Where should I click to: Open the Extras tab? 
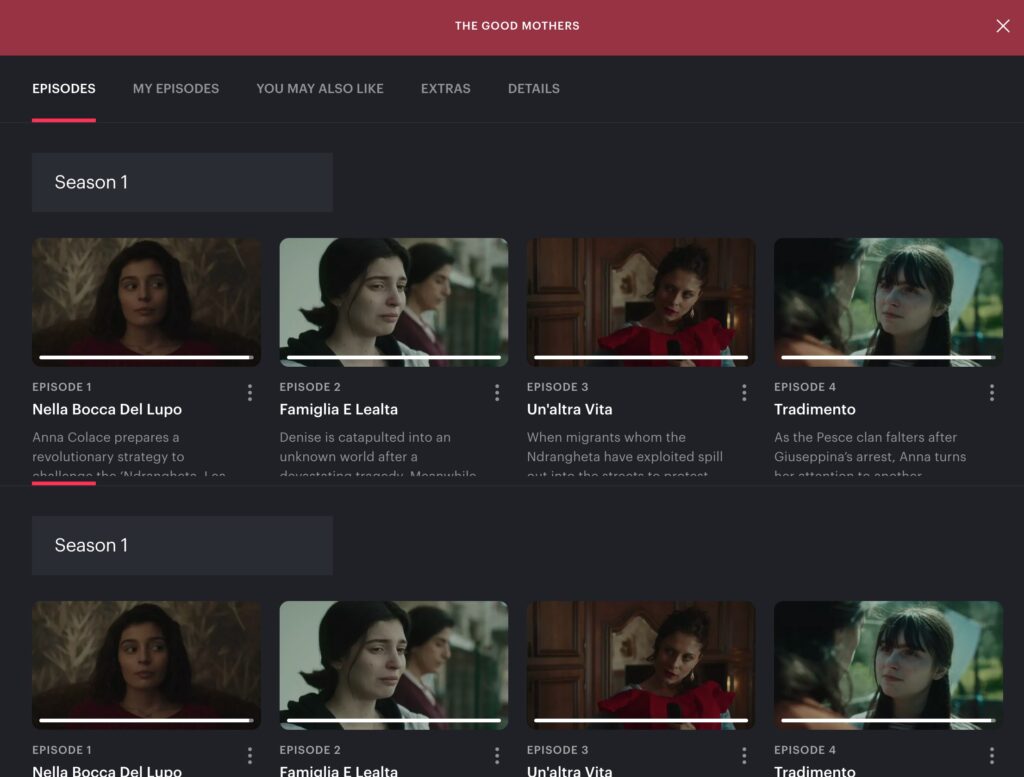click(x=445, y=89)
